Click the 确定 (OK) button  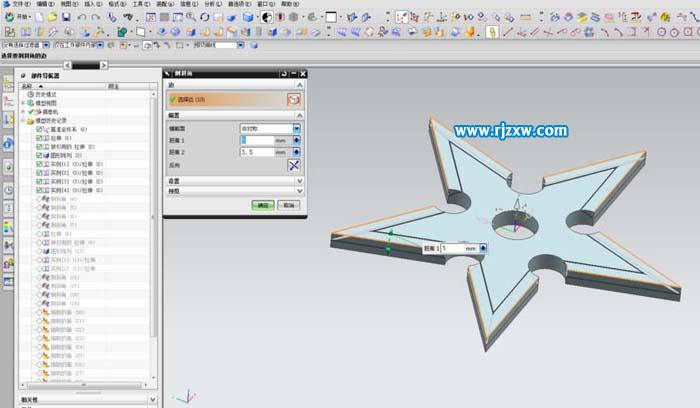tap(263, 204)
